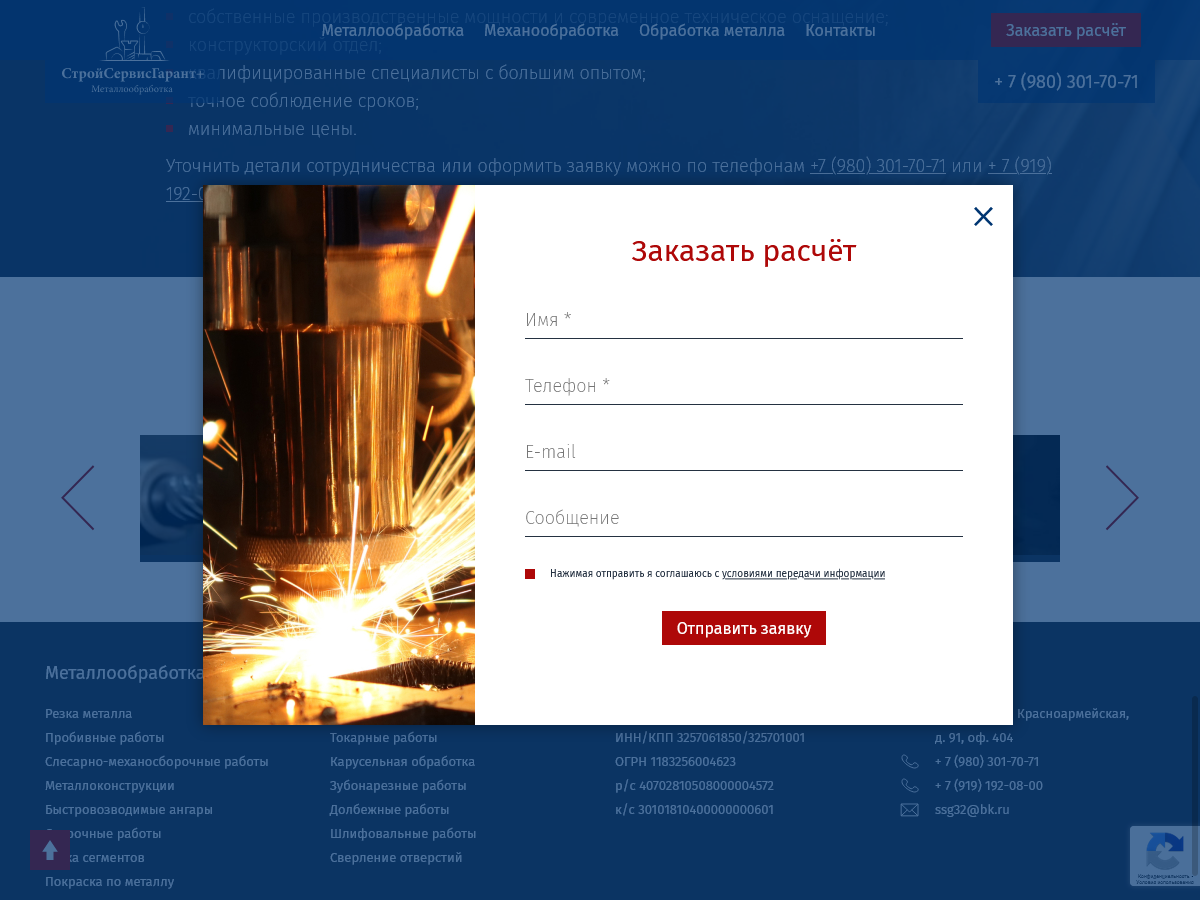Focus the Имя input field
This screenshot has height=900, width=1200.
click(743, 321)
